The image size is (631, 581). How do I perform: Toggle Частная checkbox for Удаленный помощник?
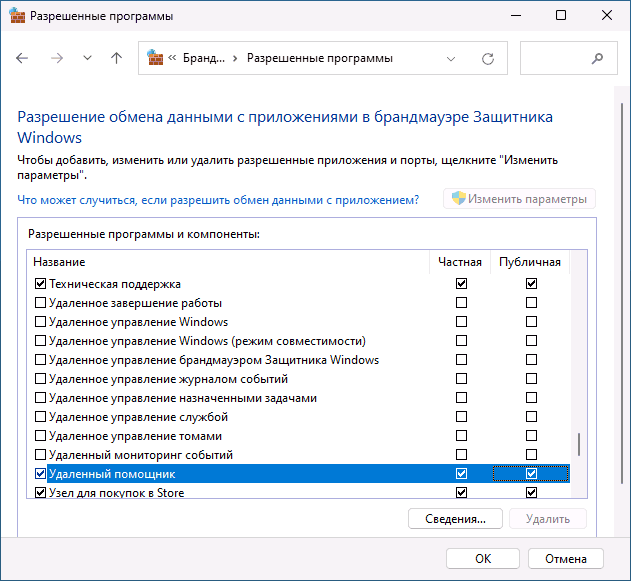(x=461, y=474)
